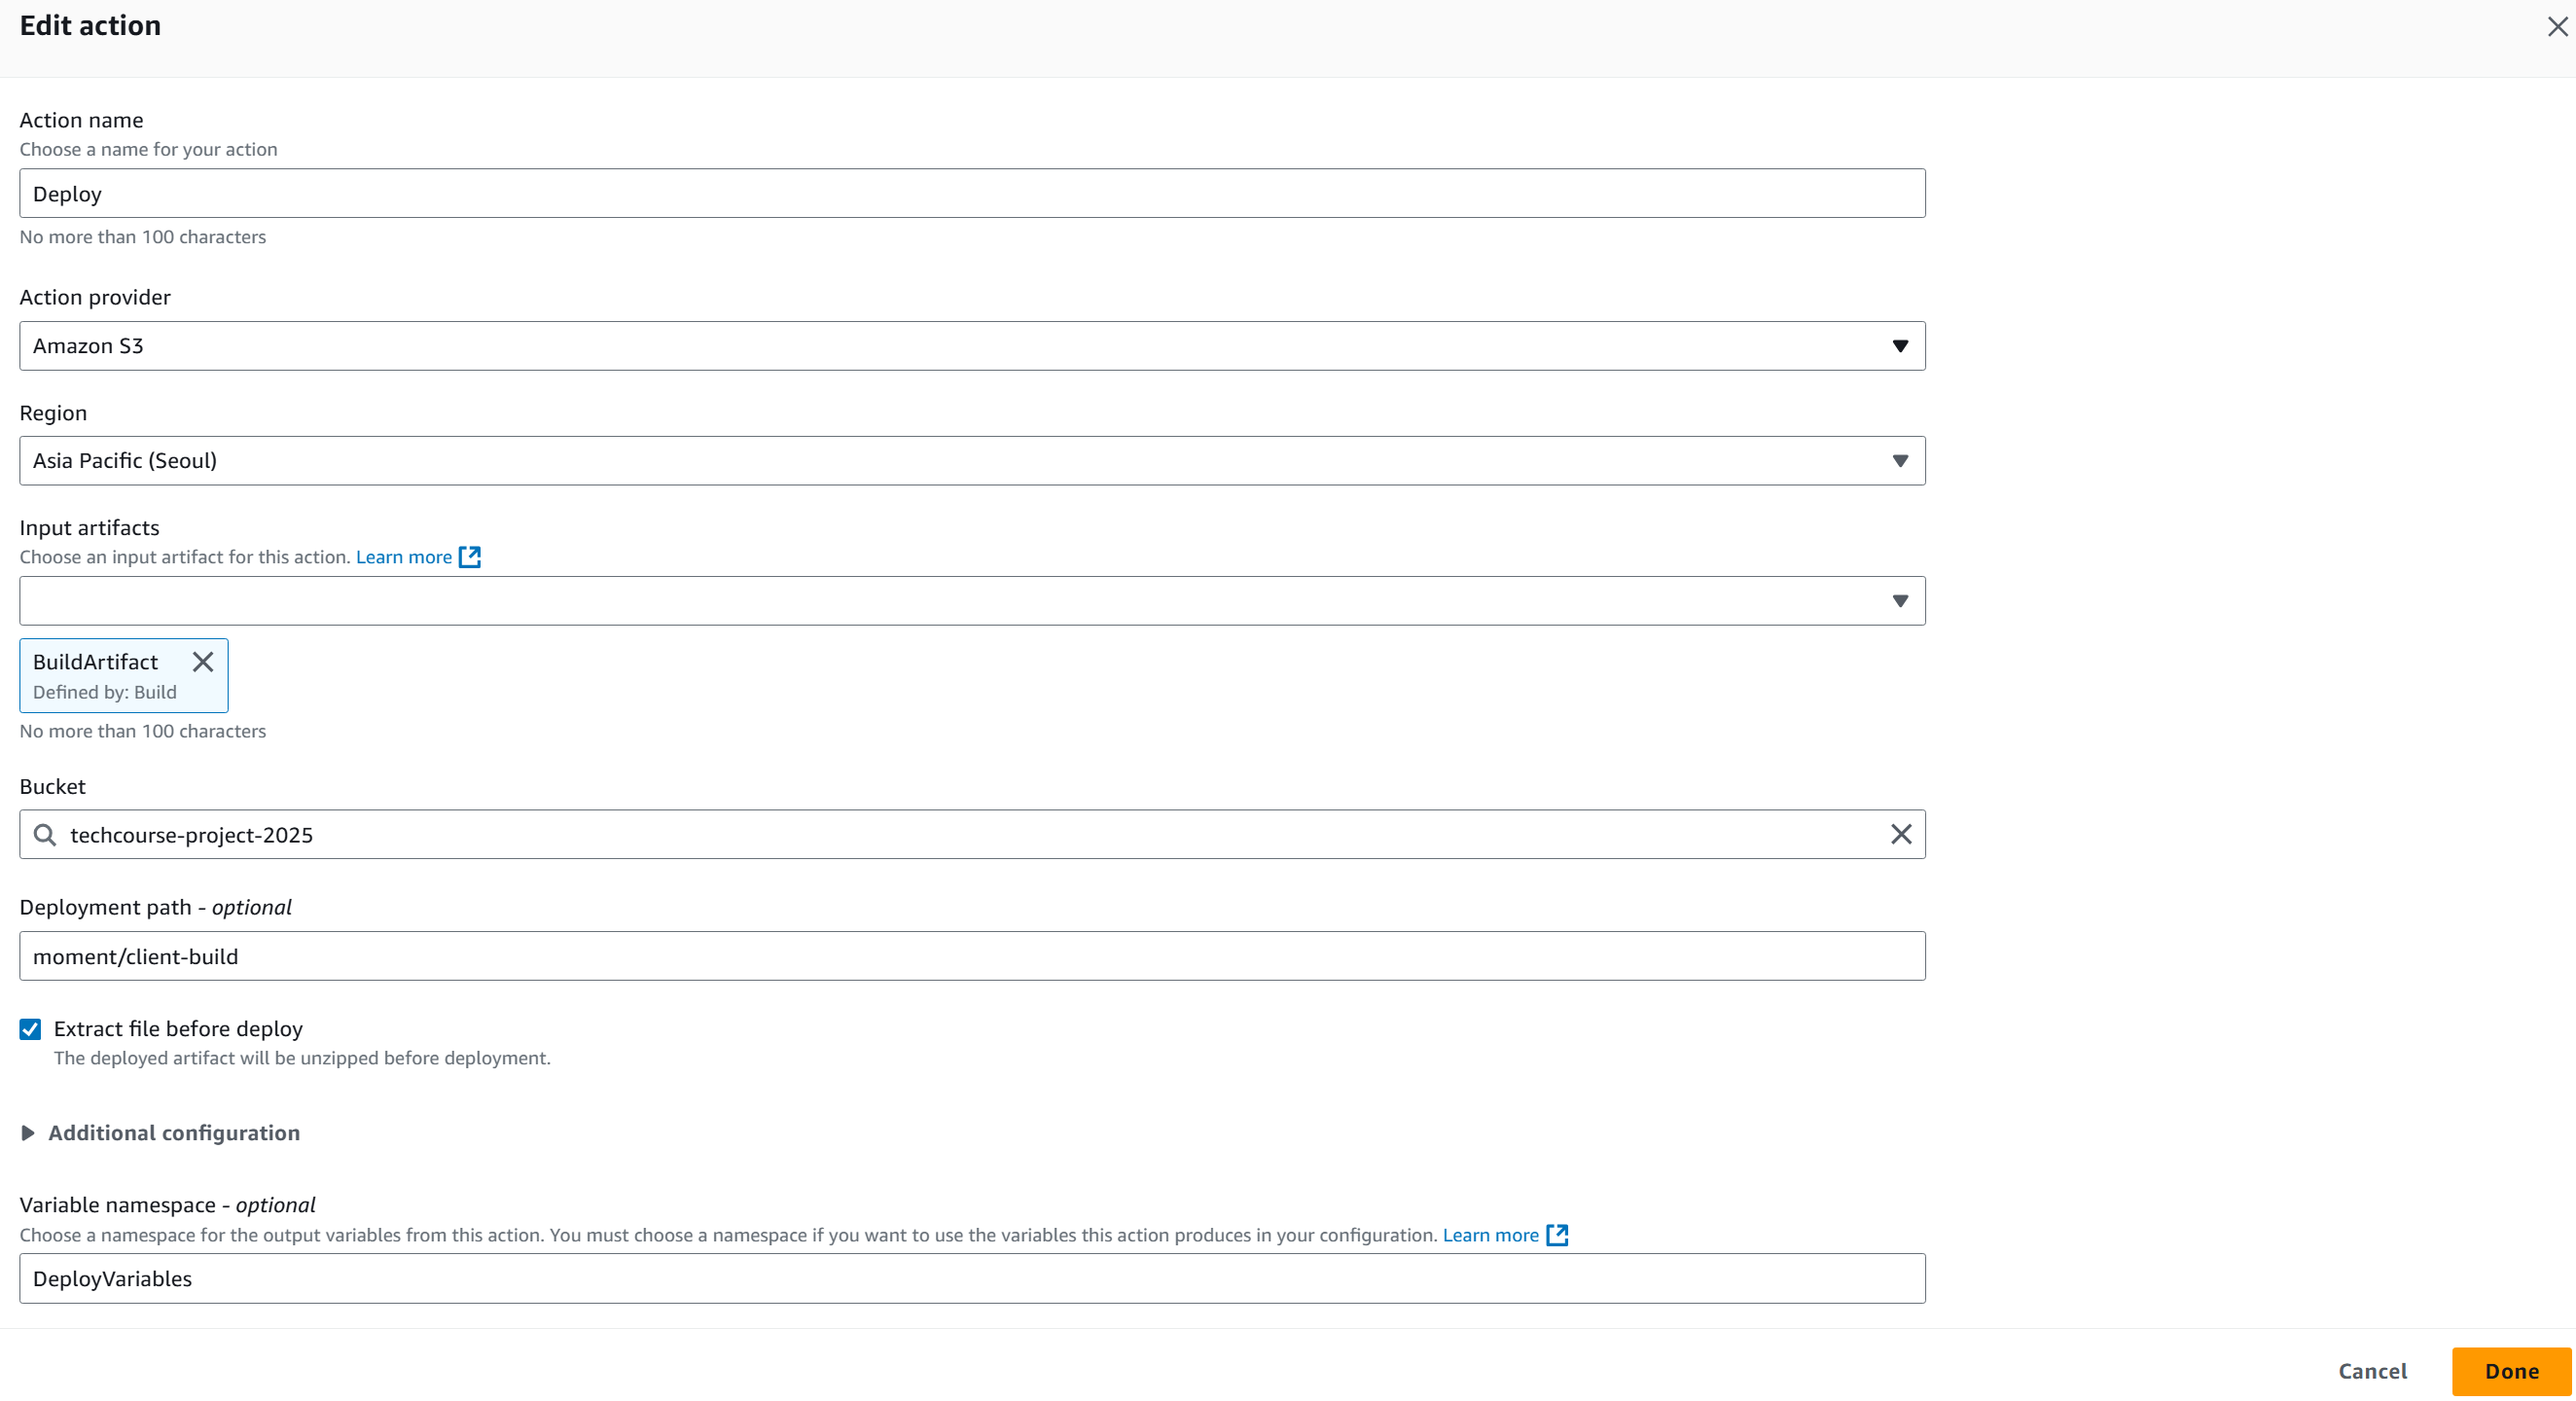Uncheck Extract file before deploy

31,1029
